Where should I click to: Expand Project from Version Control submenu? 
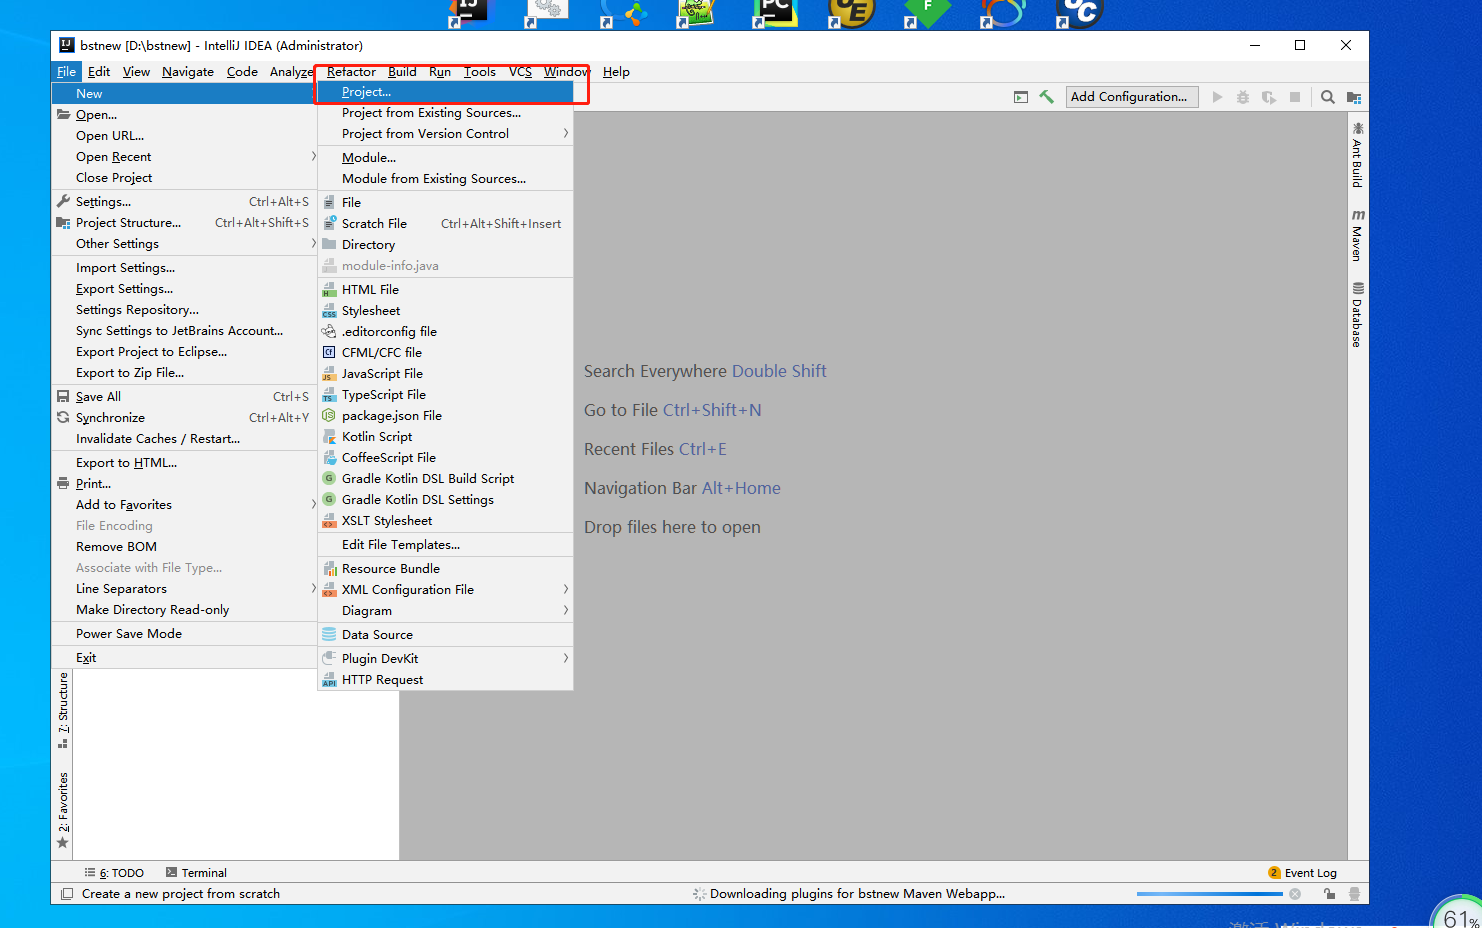tap(445, 134)
